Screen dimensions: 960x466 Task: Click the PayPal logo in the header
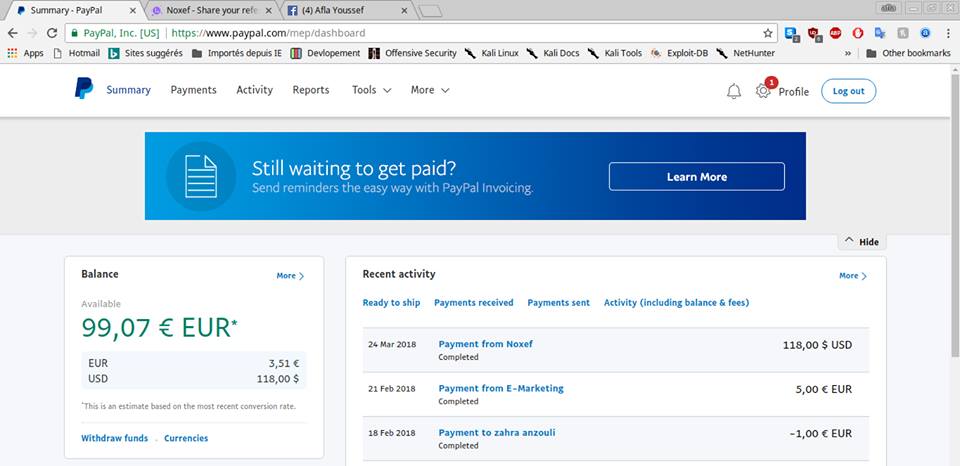pyautogui.click(x=83, y=90)
